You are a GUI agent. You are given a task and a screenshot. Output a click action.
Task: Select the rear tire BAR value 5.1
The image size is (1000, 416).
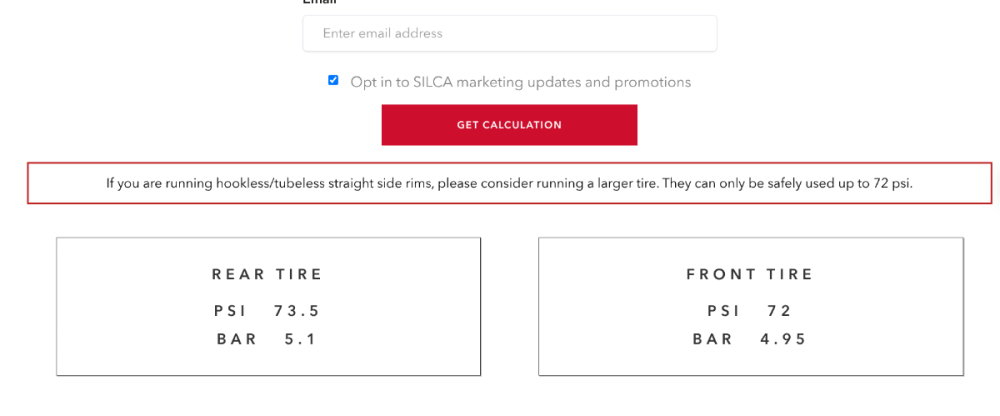(300, 339)
